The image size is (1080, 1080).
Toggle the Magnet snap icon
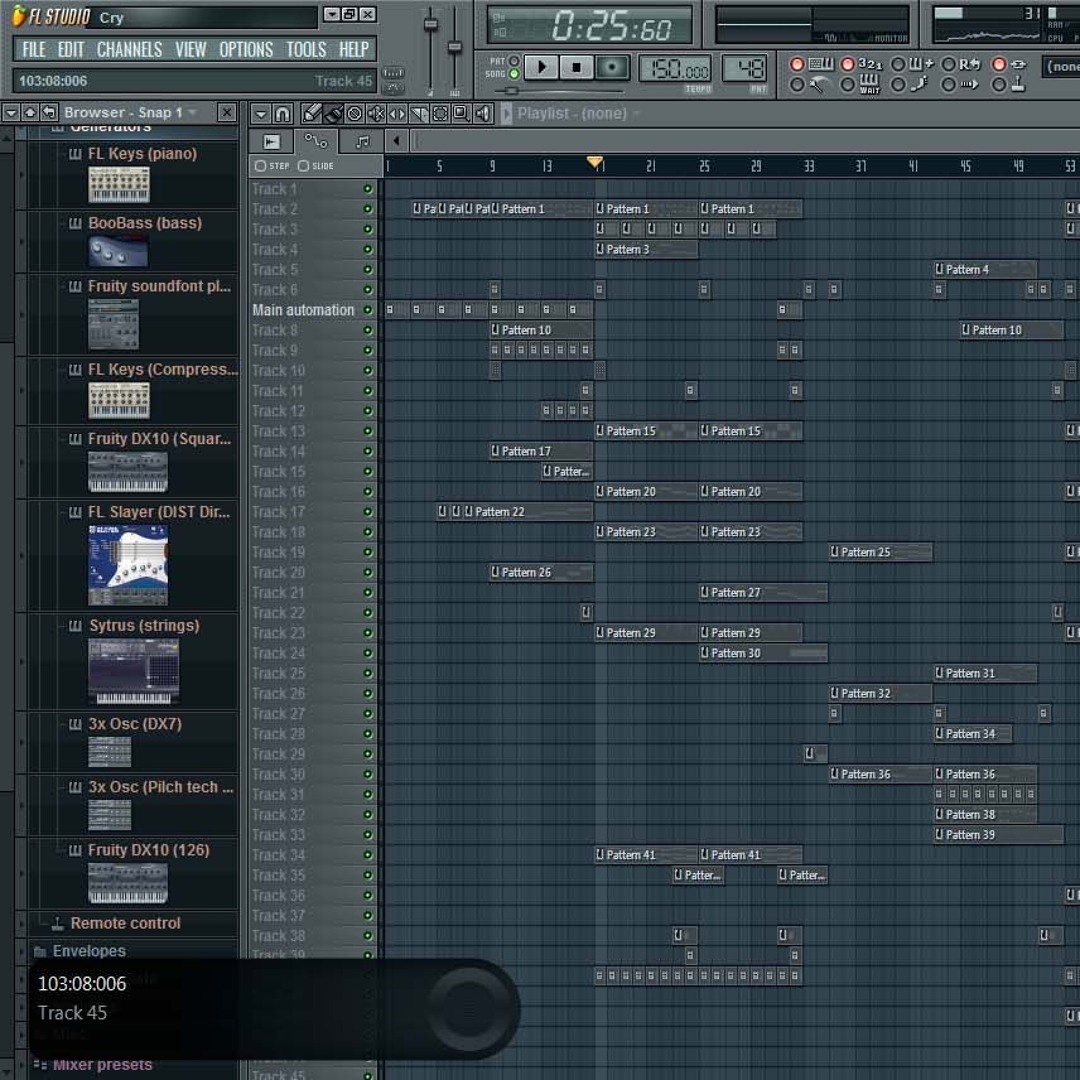coord(282,113)
